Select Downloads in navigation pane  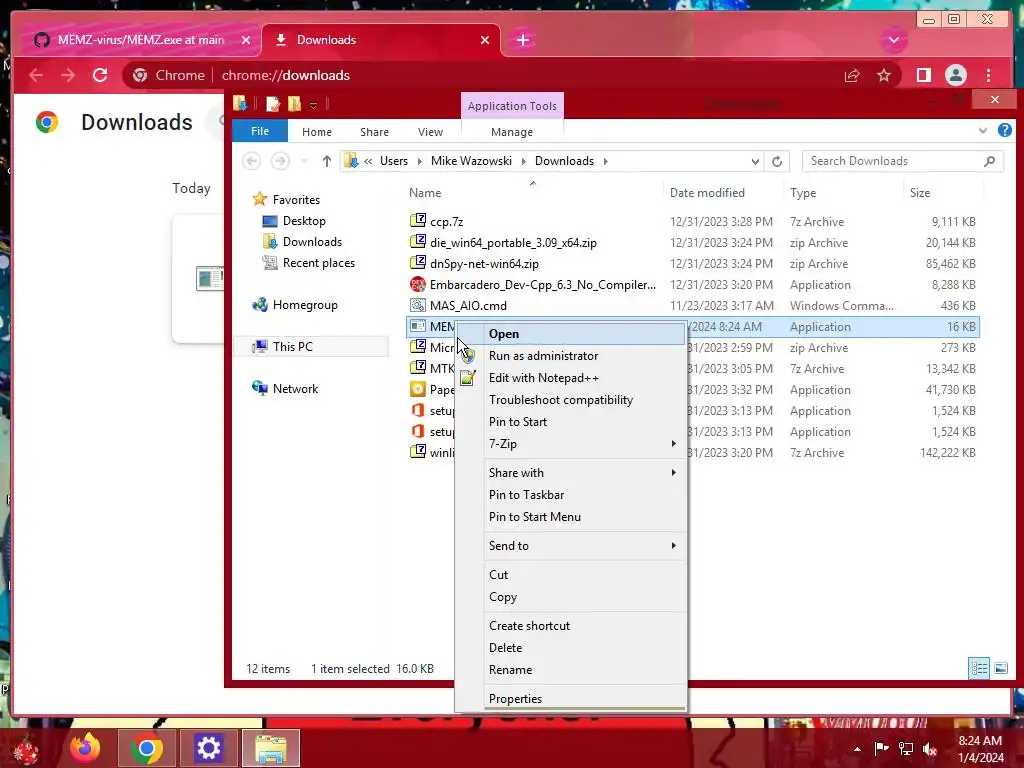pos(312,242)
